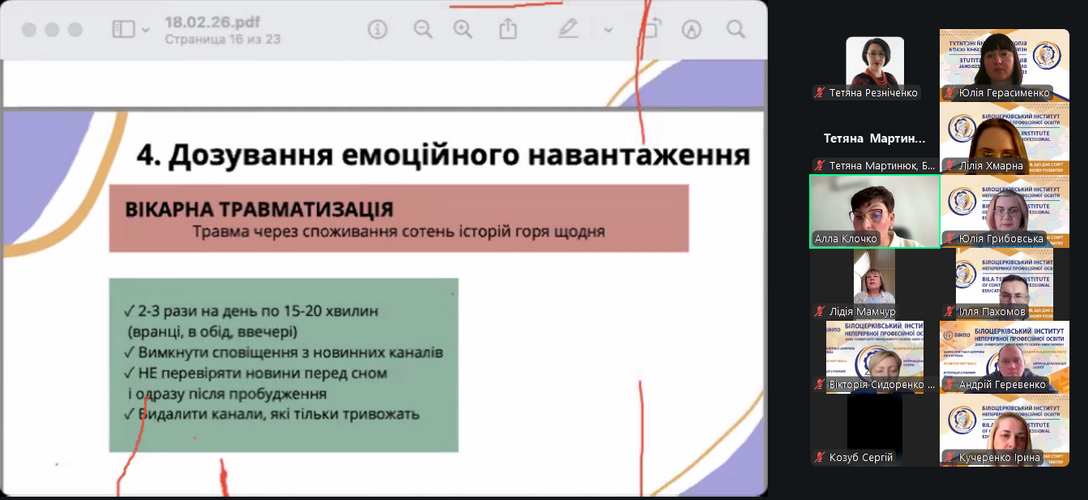Rotate the page using toolbar icon

[x=650, y=30]
